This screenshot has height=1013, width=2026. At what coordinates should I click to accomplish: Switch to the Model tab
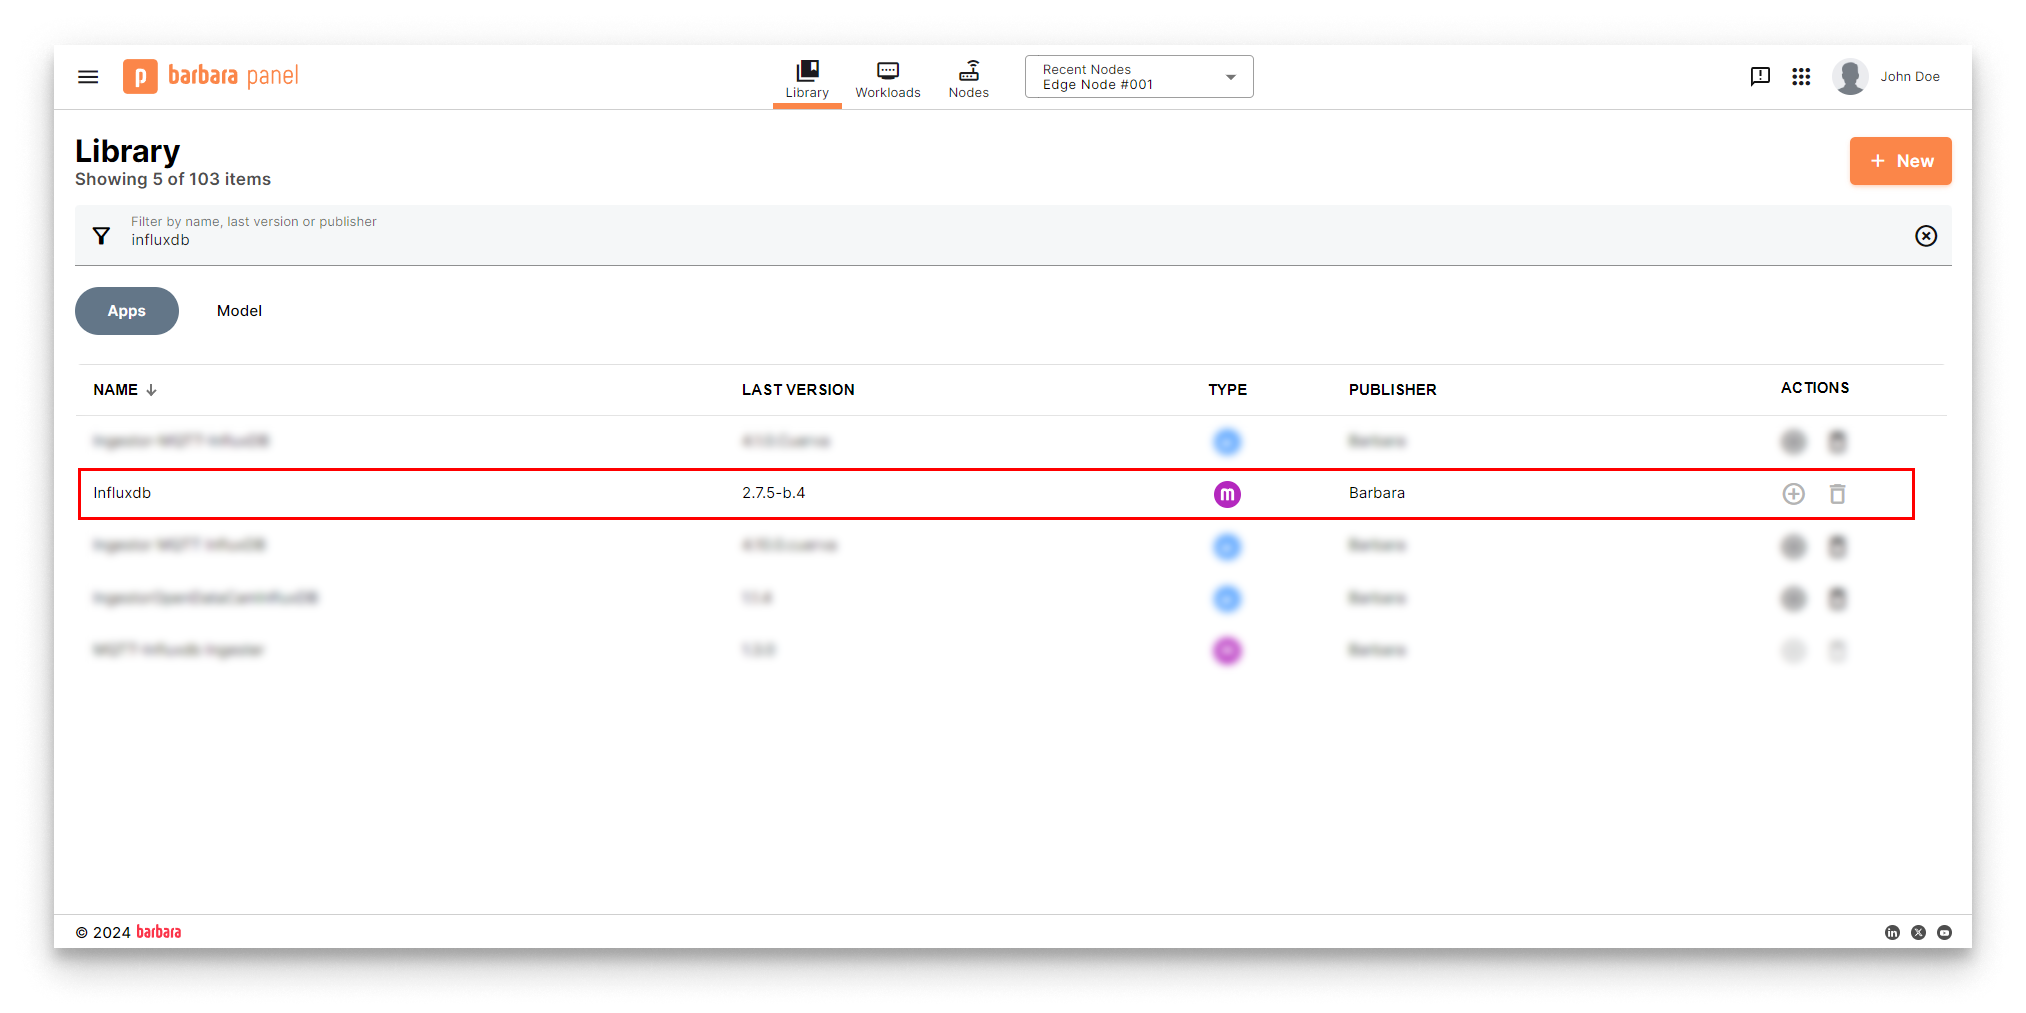click(x=238, y=311)
